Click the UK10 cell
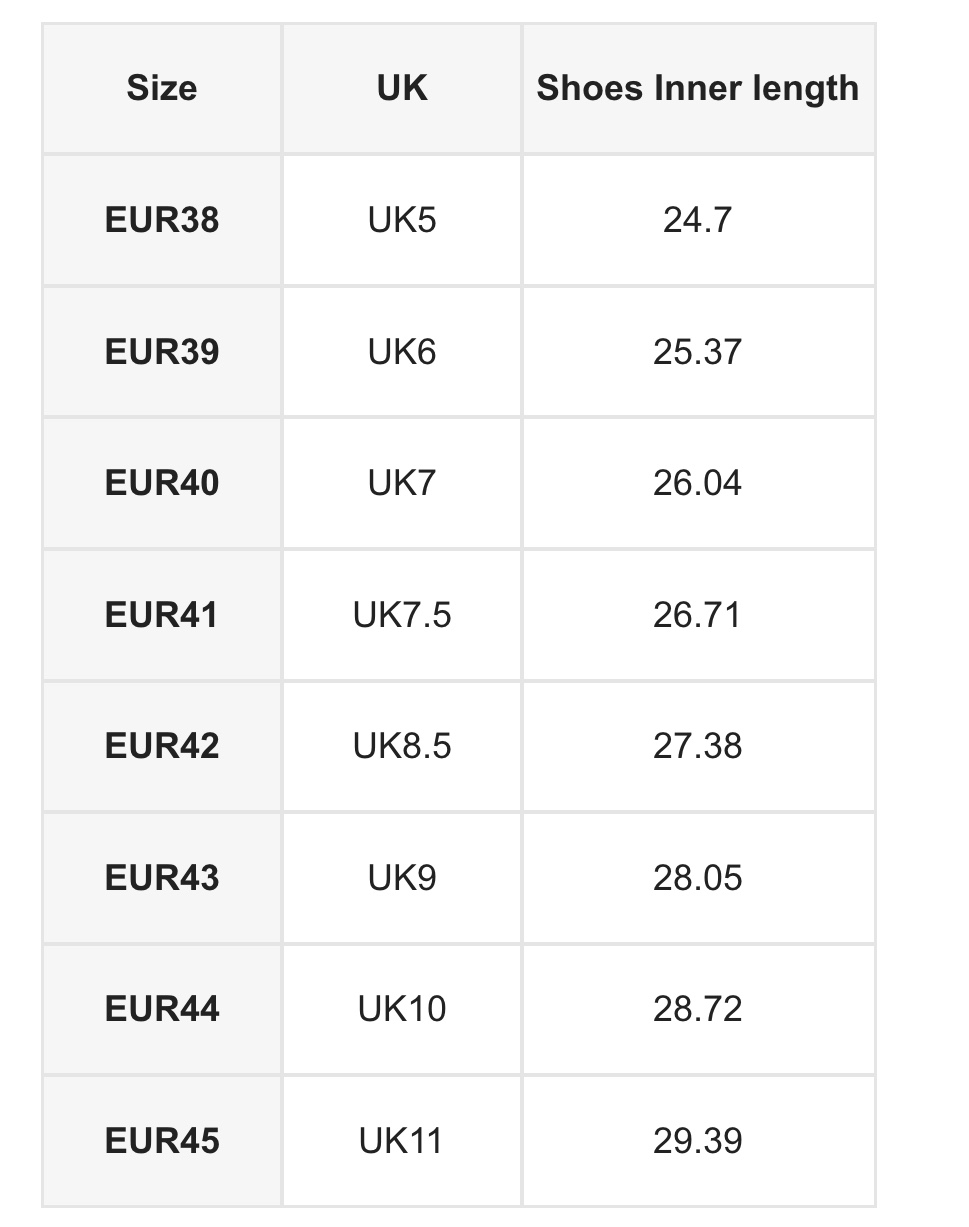969x1227 pixels. [x=402, y=1009]
